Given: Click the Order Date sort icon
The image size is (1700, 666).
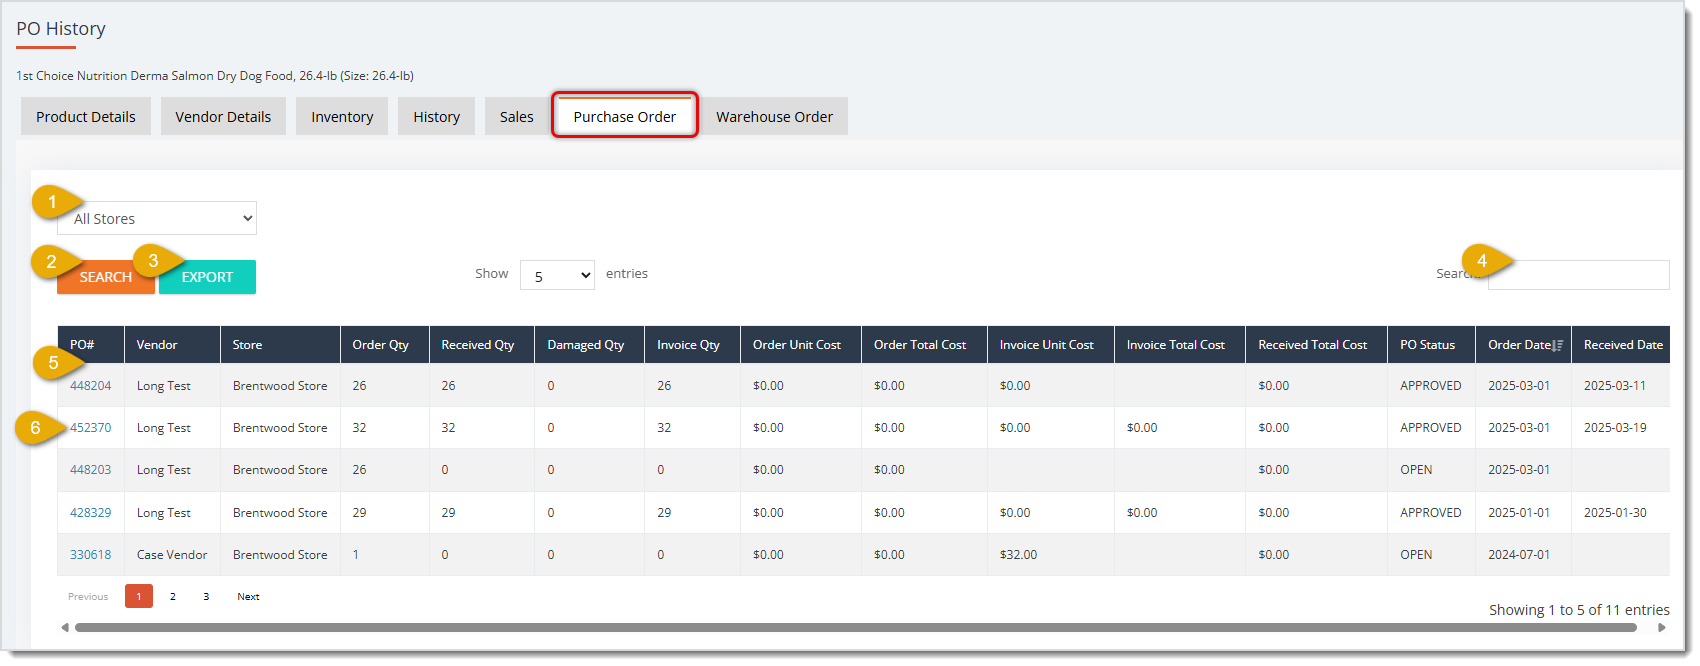Looking at the screenshot, I should tap(1557, 346).
